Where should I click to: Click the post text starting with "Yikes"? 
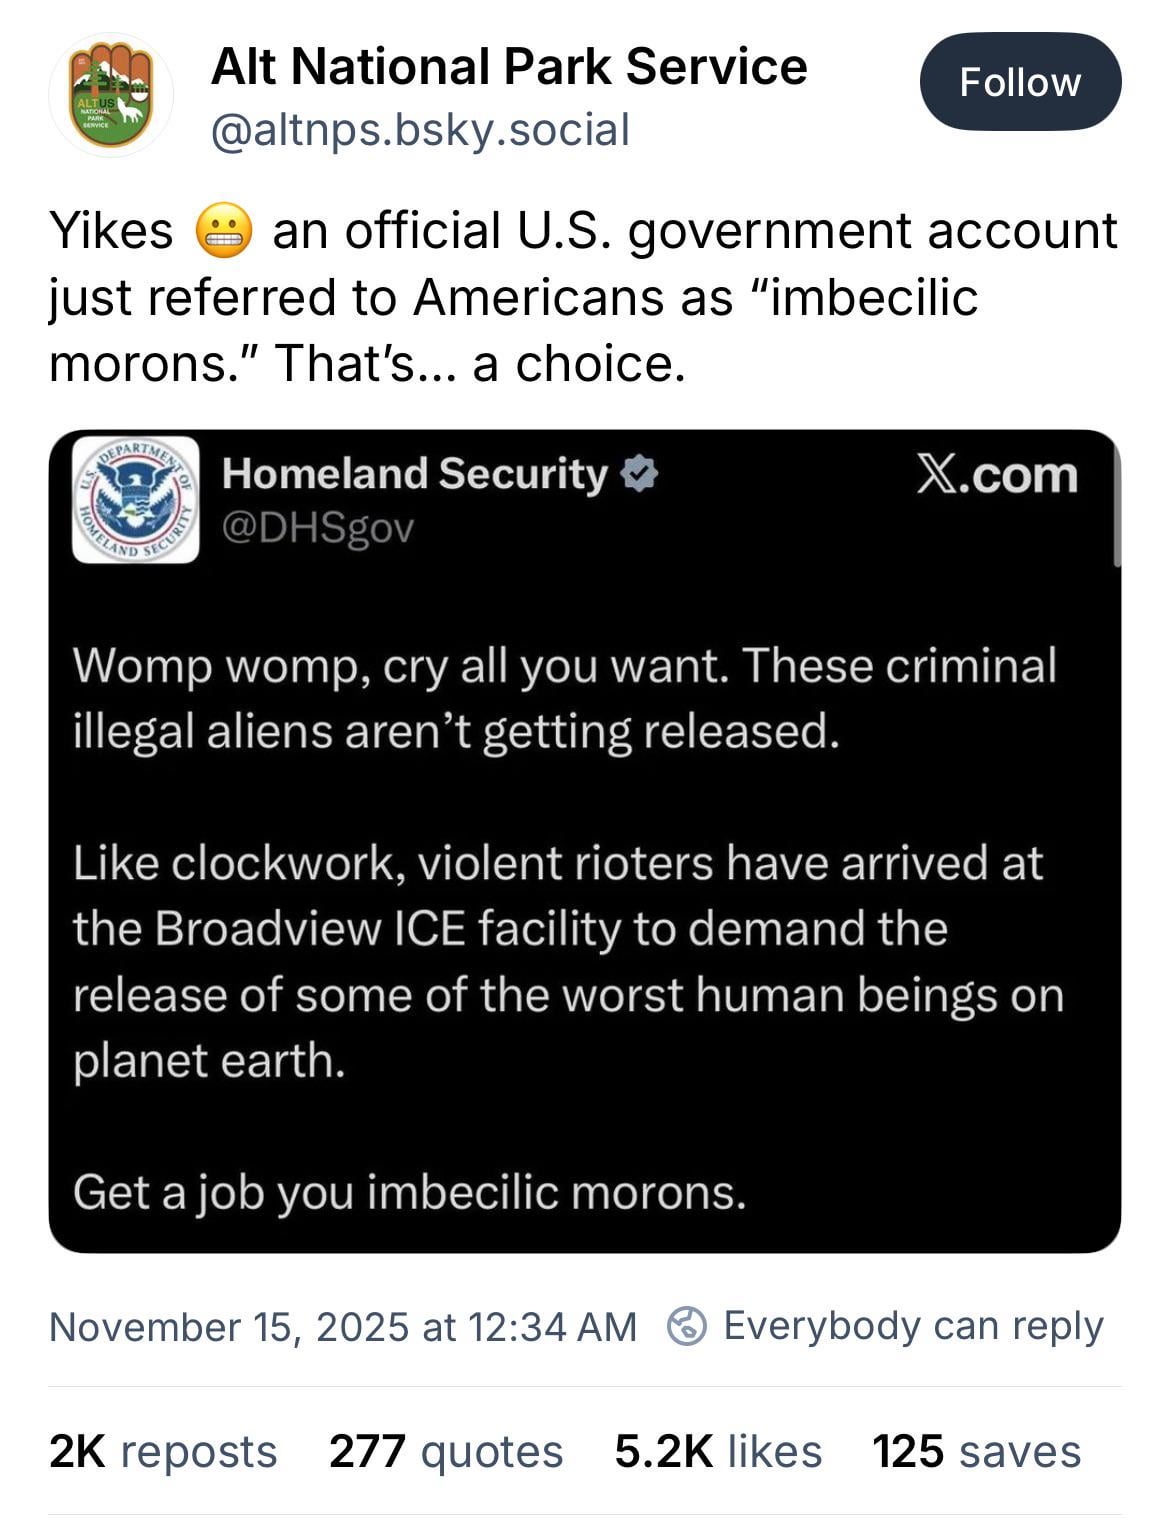pos(582,297)
